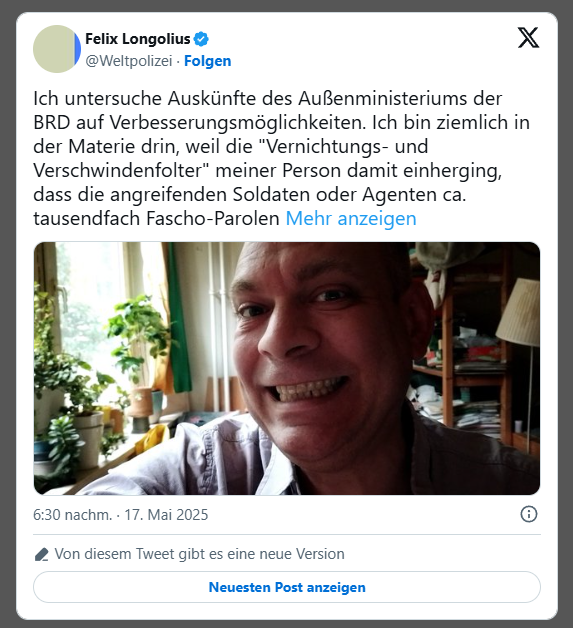
Task: Click the lamp shade in the photo
Action: 519,312
